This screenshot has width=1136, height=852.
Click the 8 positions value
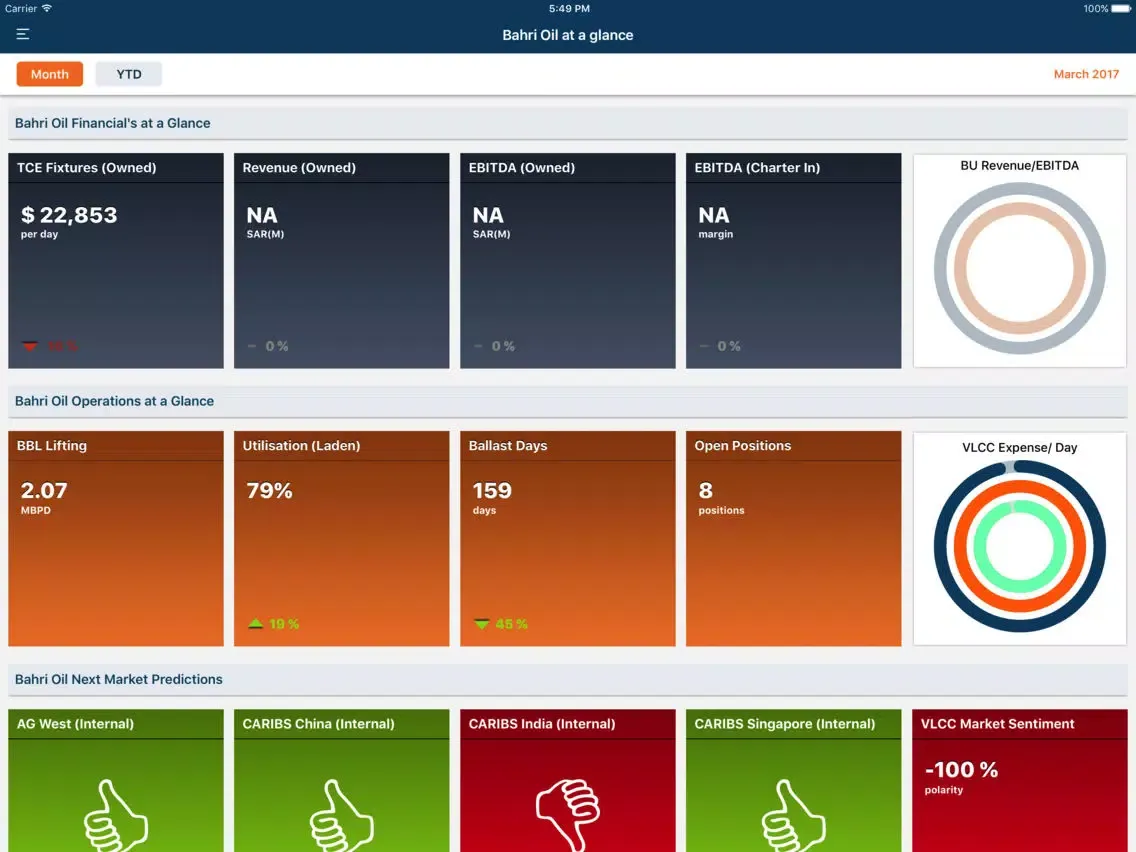[x=706, y=491]
